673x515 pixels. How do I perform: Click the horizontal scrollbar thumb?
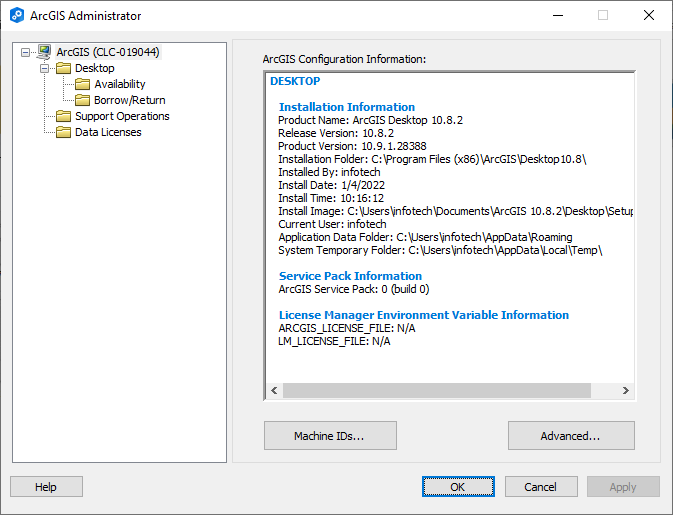437,391
